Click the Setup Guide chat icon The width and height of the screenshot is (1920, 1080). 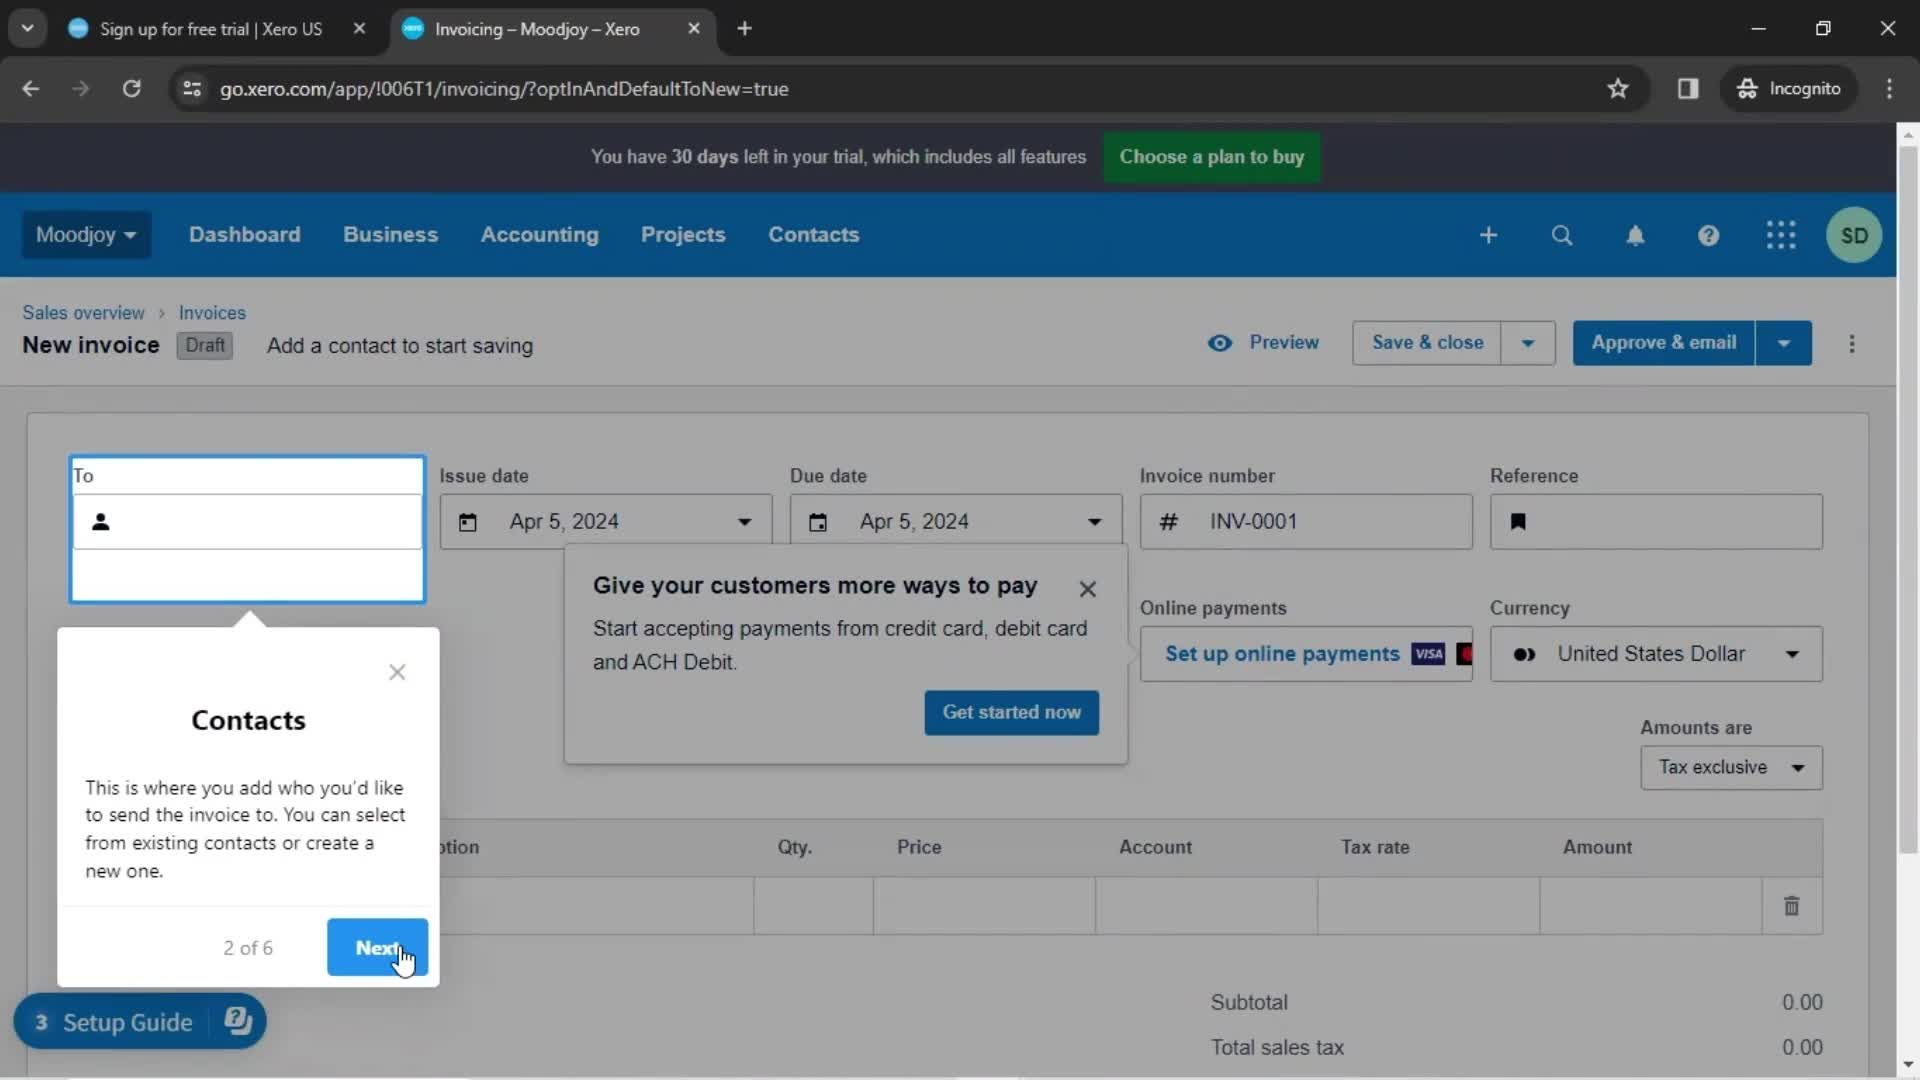click(x=238, y=1021)
